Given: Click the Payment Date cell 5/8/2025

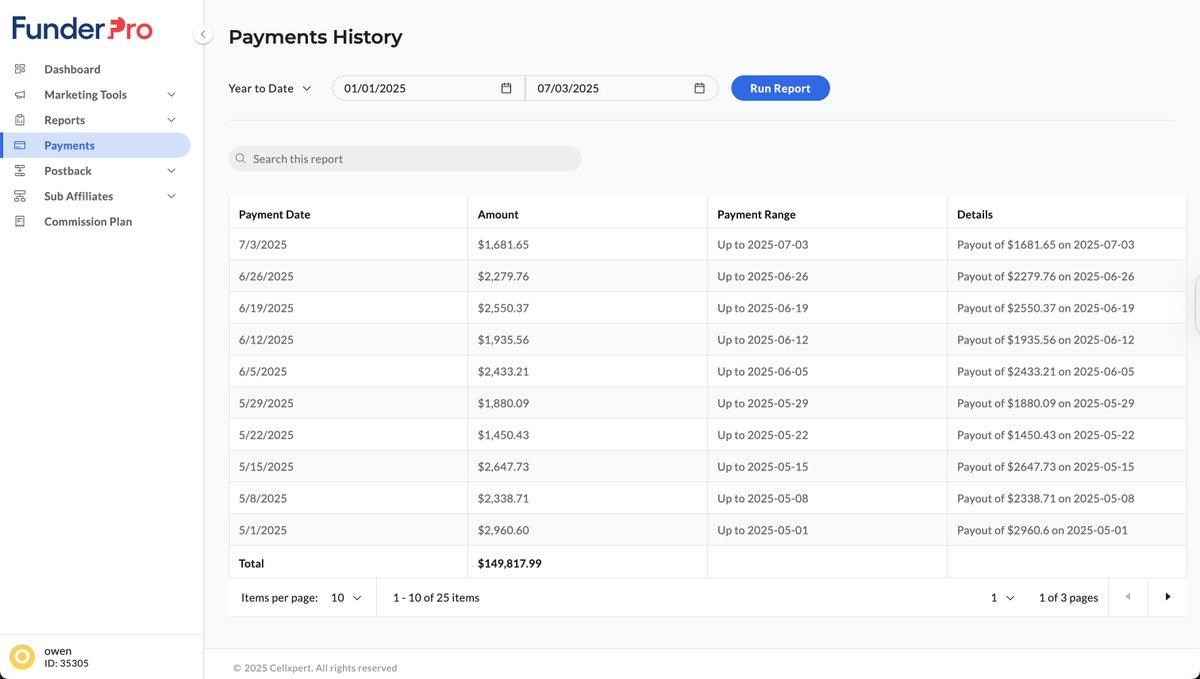Looking at the screenshot, I should click(263, 498).
